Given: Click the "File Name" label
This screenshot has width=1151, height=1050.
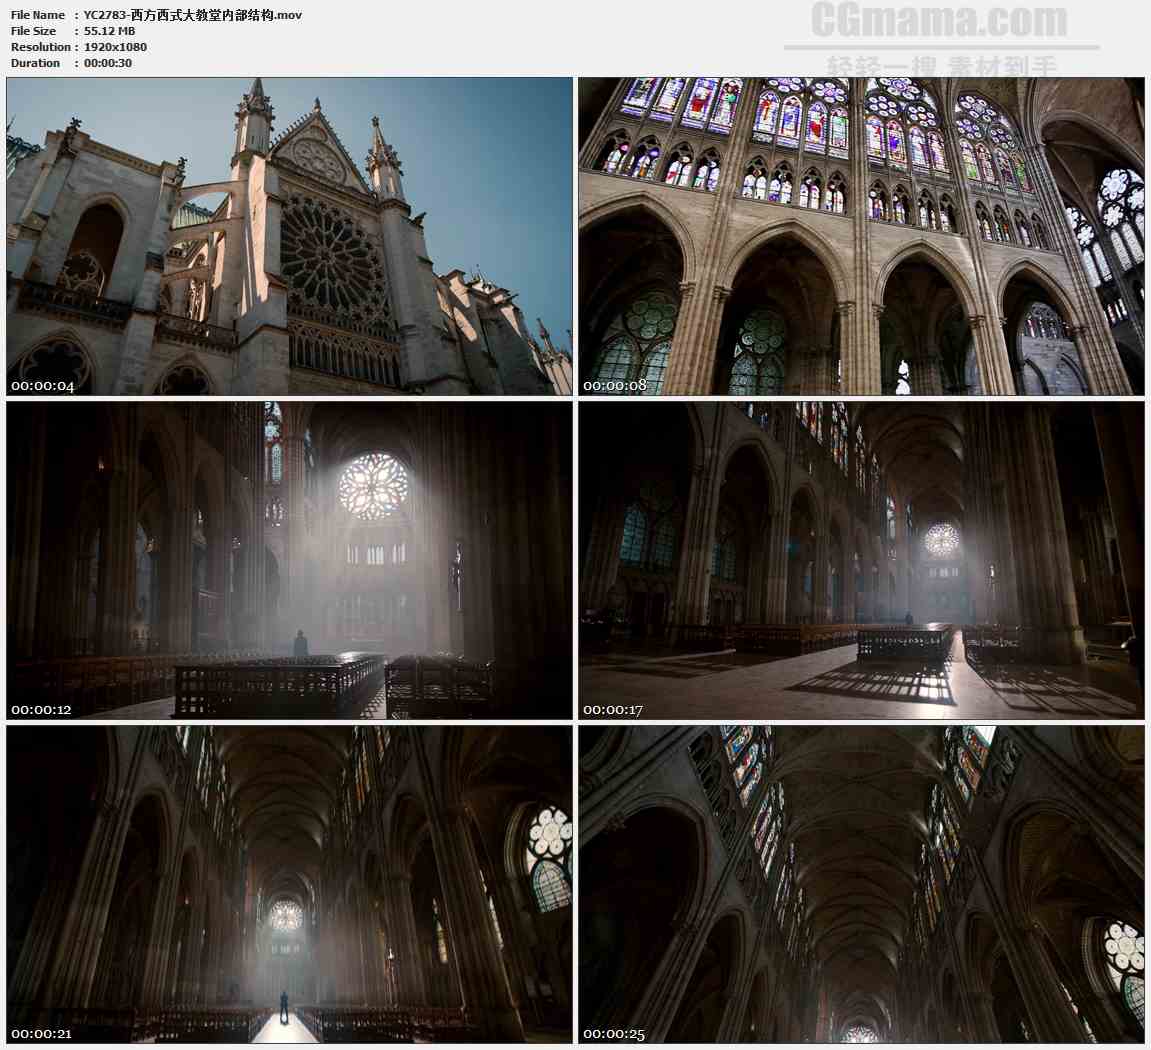Looking at the screenshot, I should point(37,15).
